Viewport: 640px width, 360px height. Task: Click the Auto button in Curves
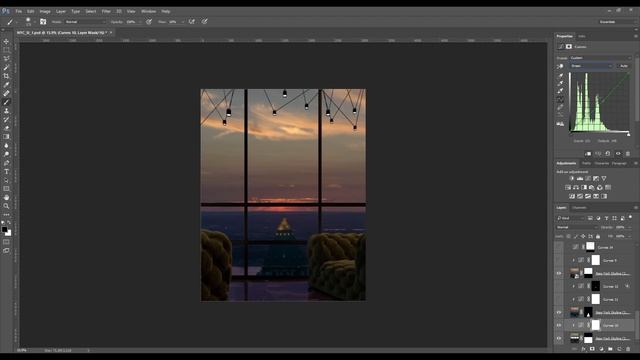624,66
